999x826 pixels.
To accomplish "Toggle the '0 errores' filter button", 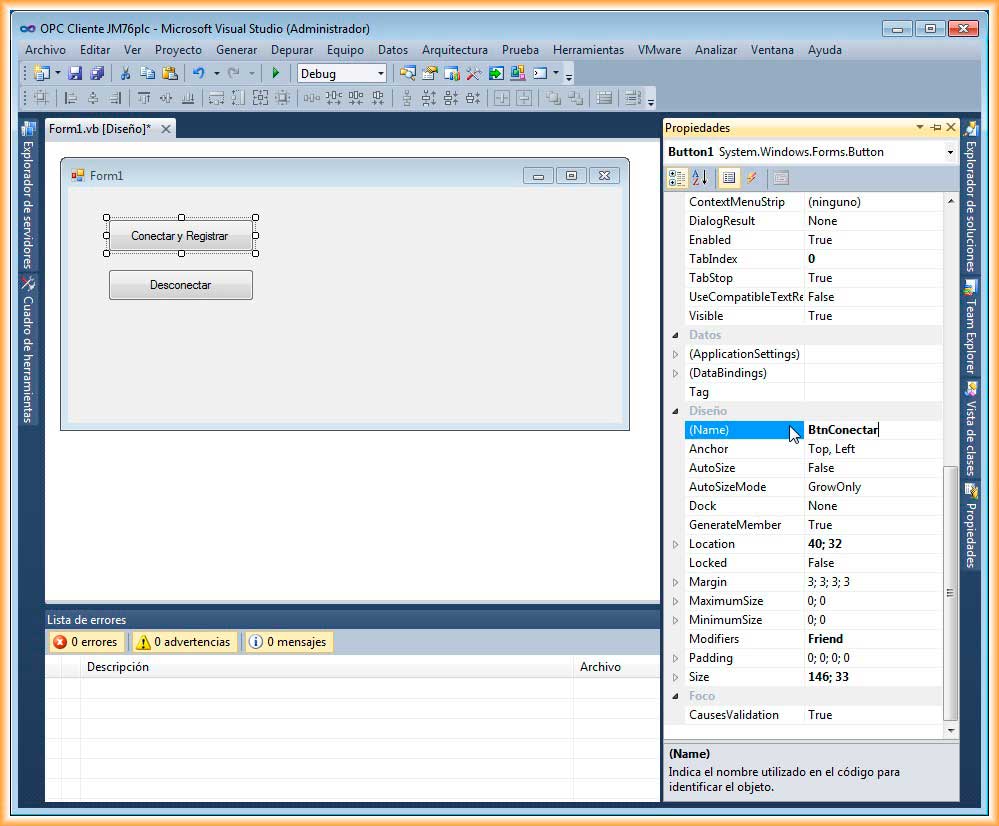I will (x=86, y=642).
